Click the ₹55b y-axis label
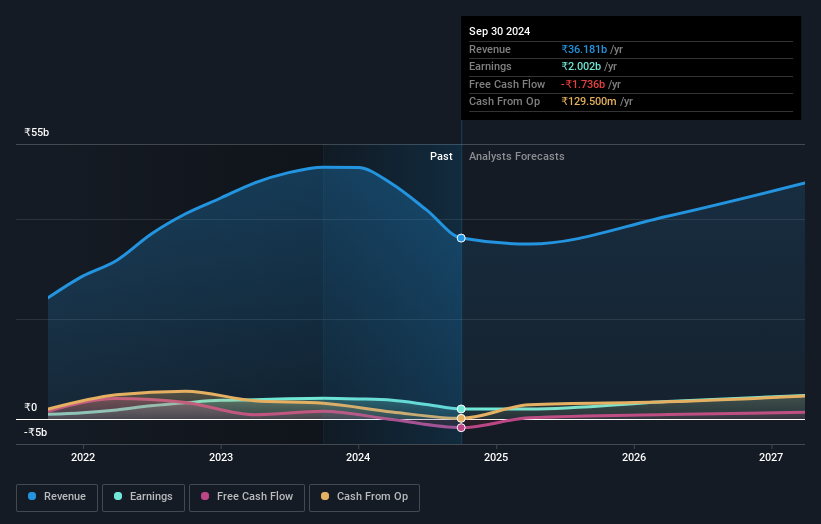Screen dimensions: 821x524 pos(36,132)
